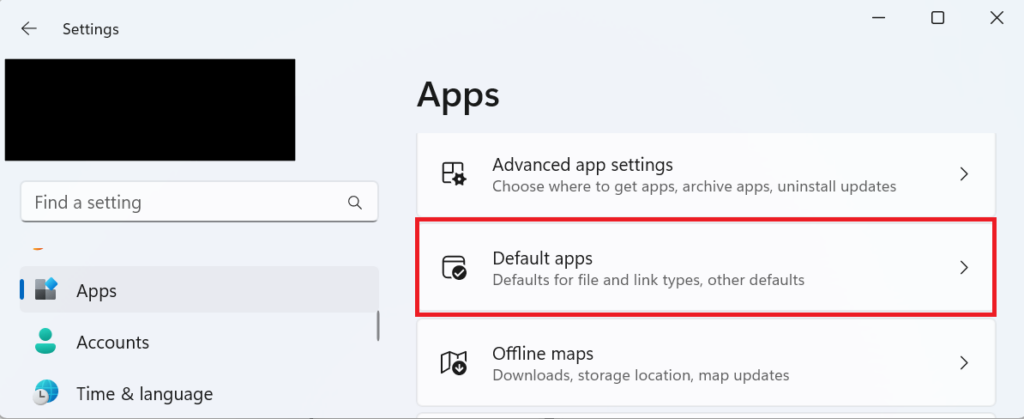
Task: Click the Accounts person icon
Action: coord(46,341)
